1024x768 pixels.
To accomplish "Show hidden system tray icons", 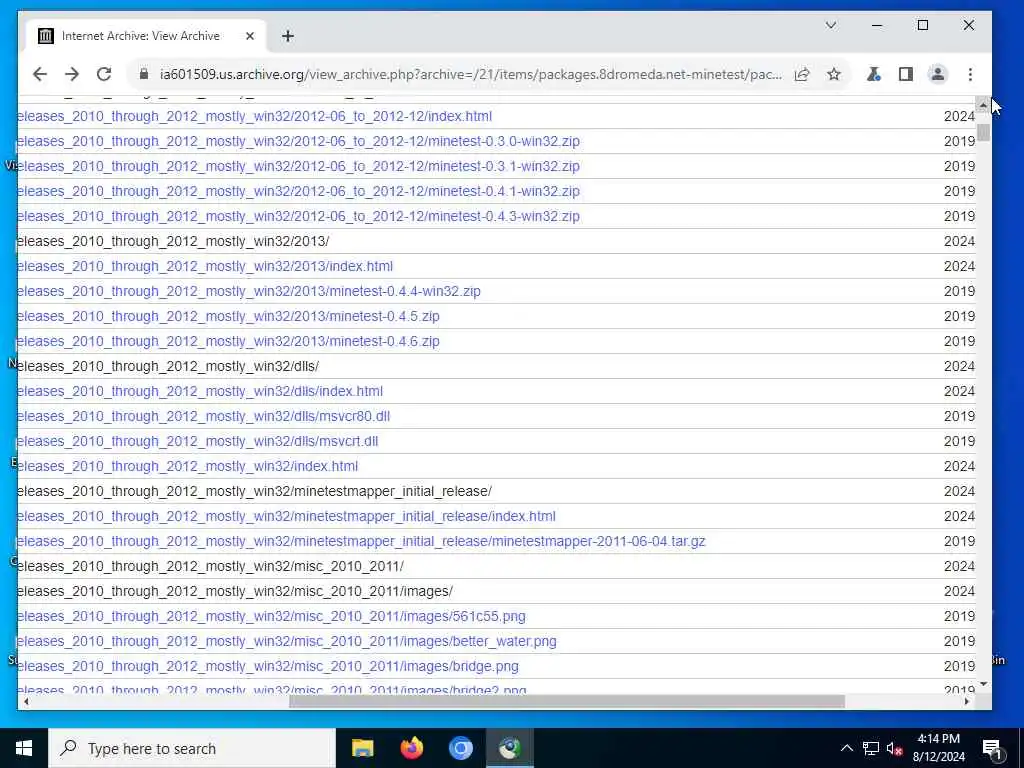I will pos(846,748).
